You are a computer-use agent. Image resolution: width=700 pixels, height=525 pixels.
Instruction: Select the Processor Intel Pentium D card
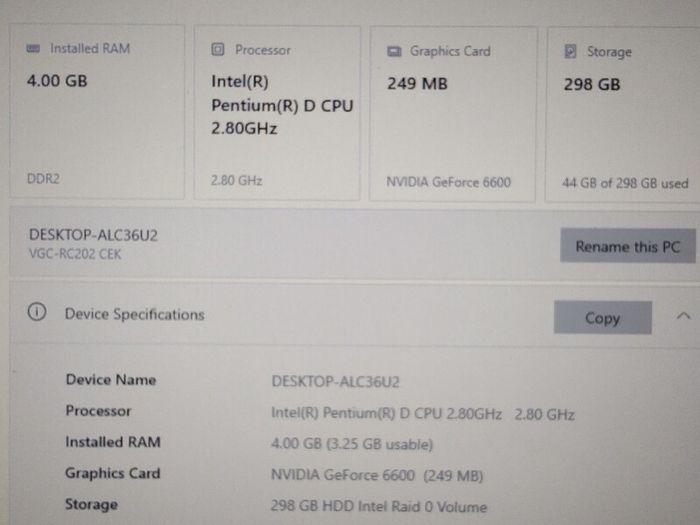tap(277, 113)
